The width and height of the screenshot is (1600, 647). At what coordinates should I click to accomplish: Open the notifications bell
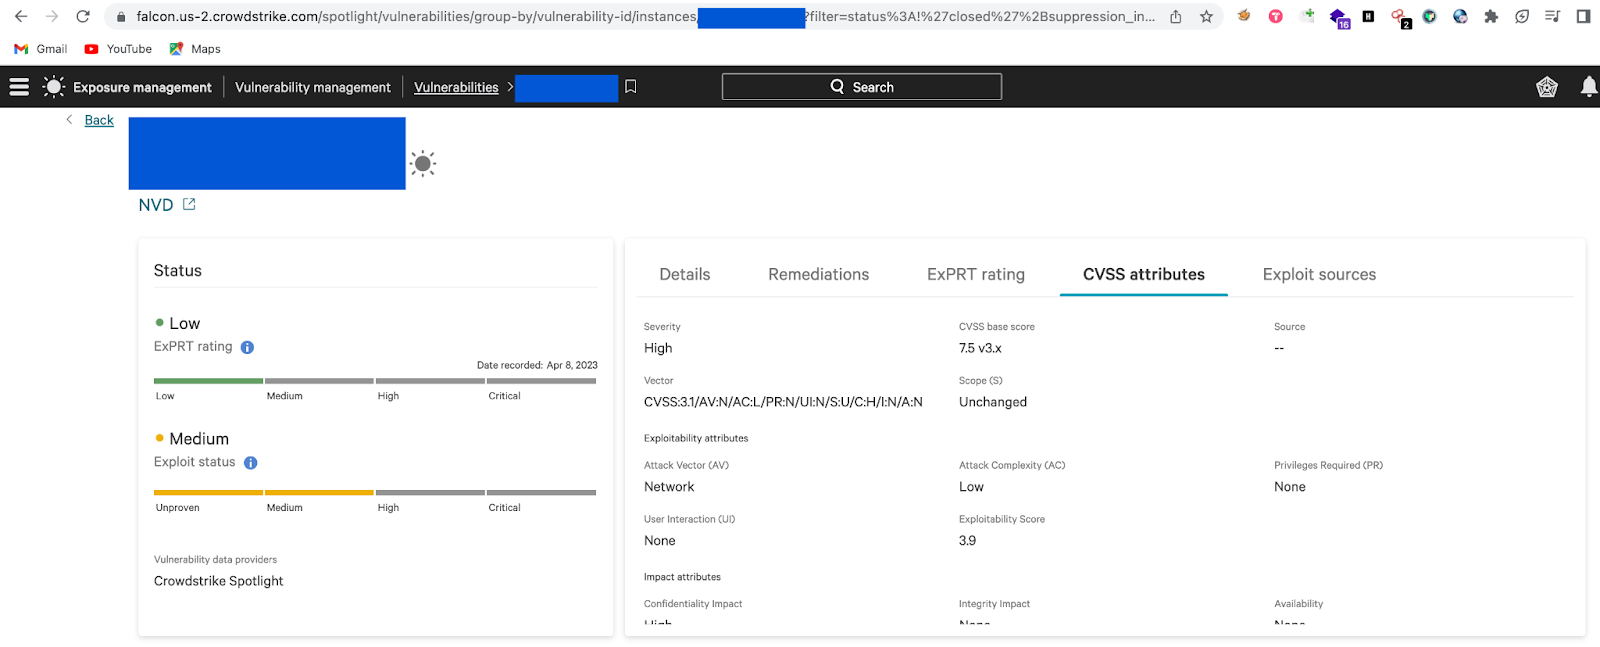[x=1588, y=87]
